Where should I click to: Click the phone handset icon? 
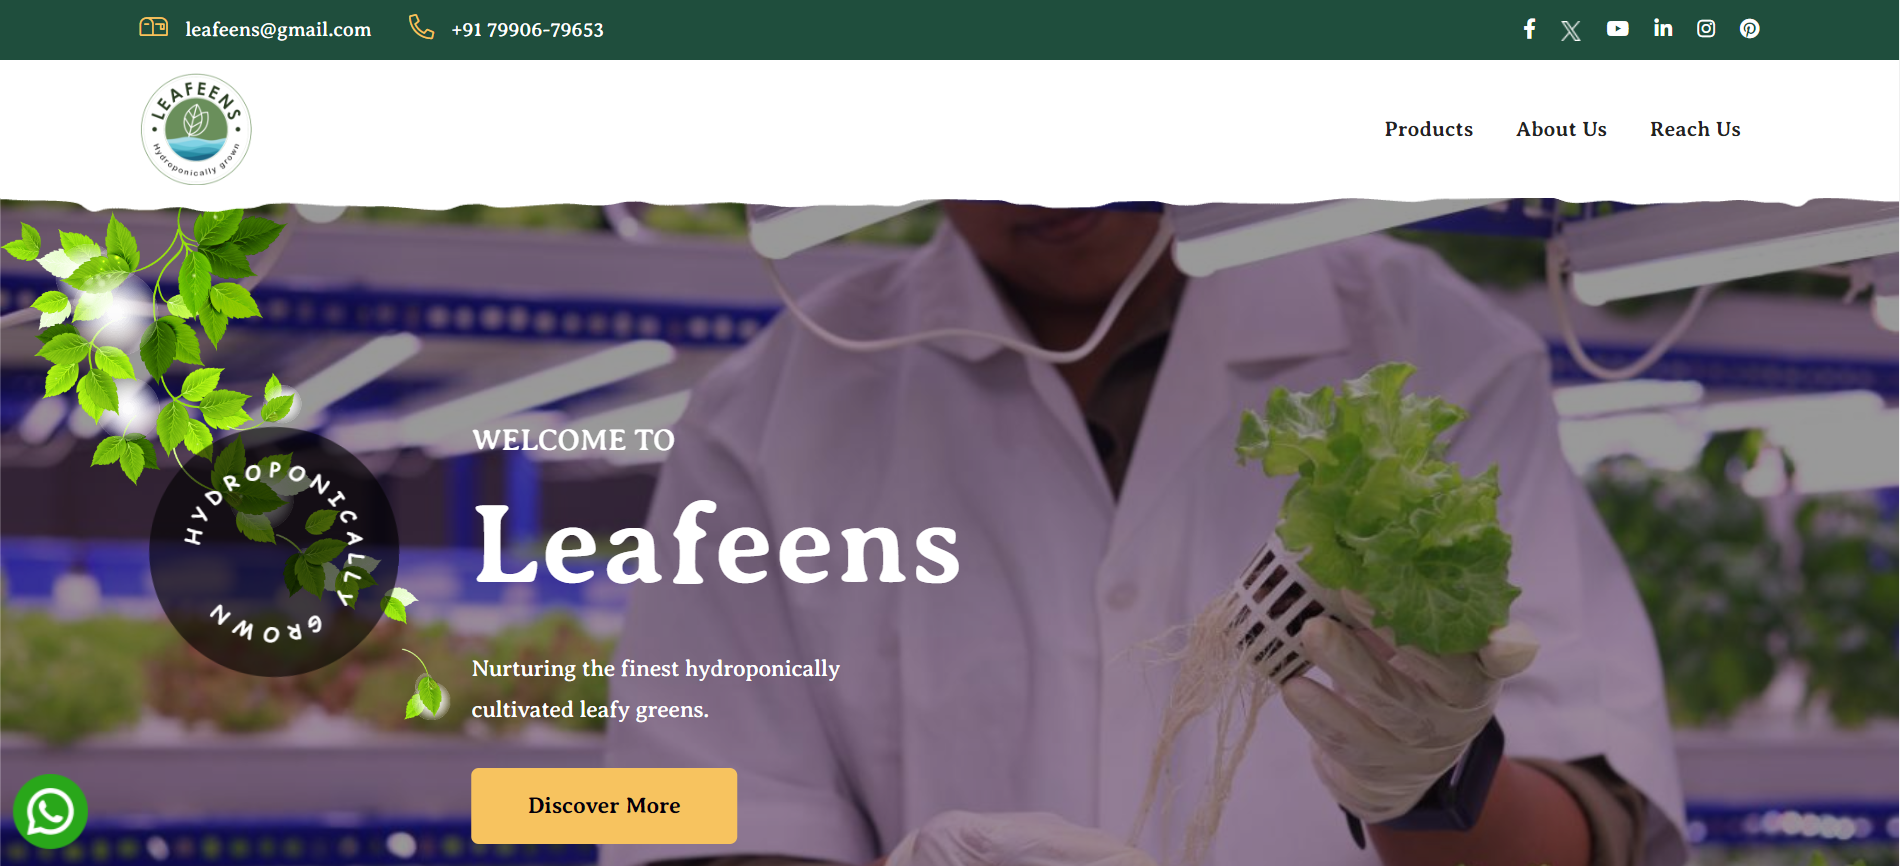(x=422, y=27)
